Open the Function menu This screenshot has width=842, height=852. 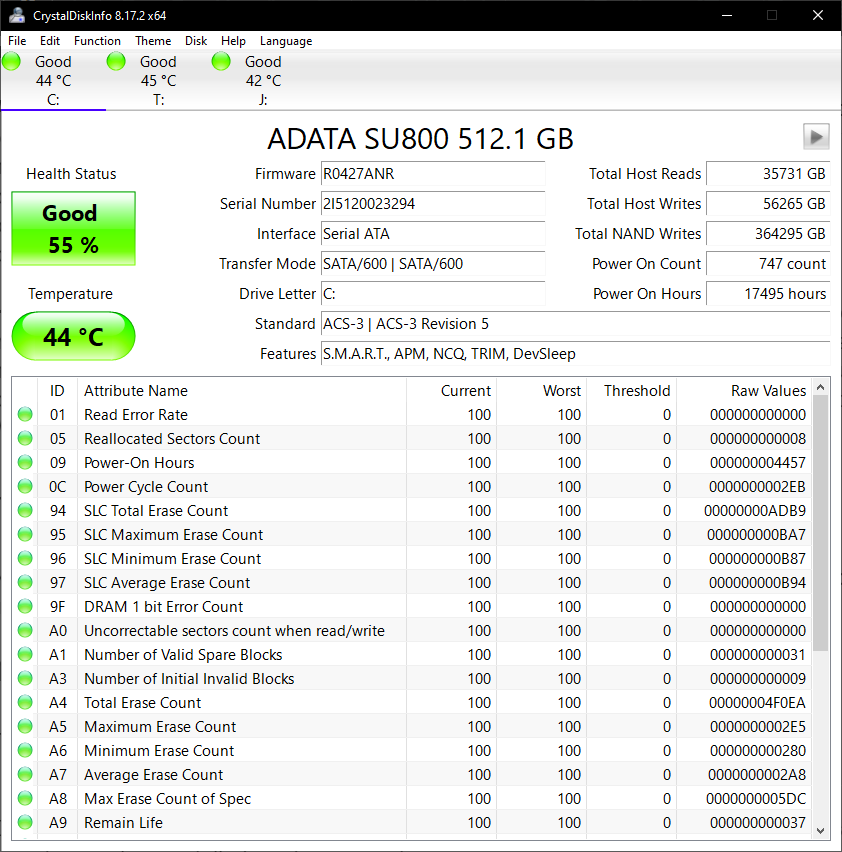coord(97,41)
